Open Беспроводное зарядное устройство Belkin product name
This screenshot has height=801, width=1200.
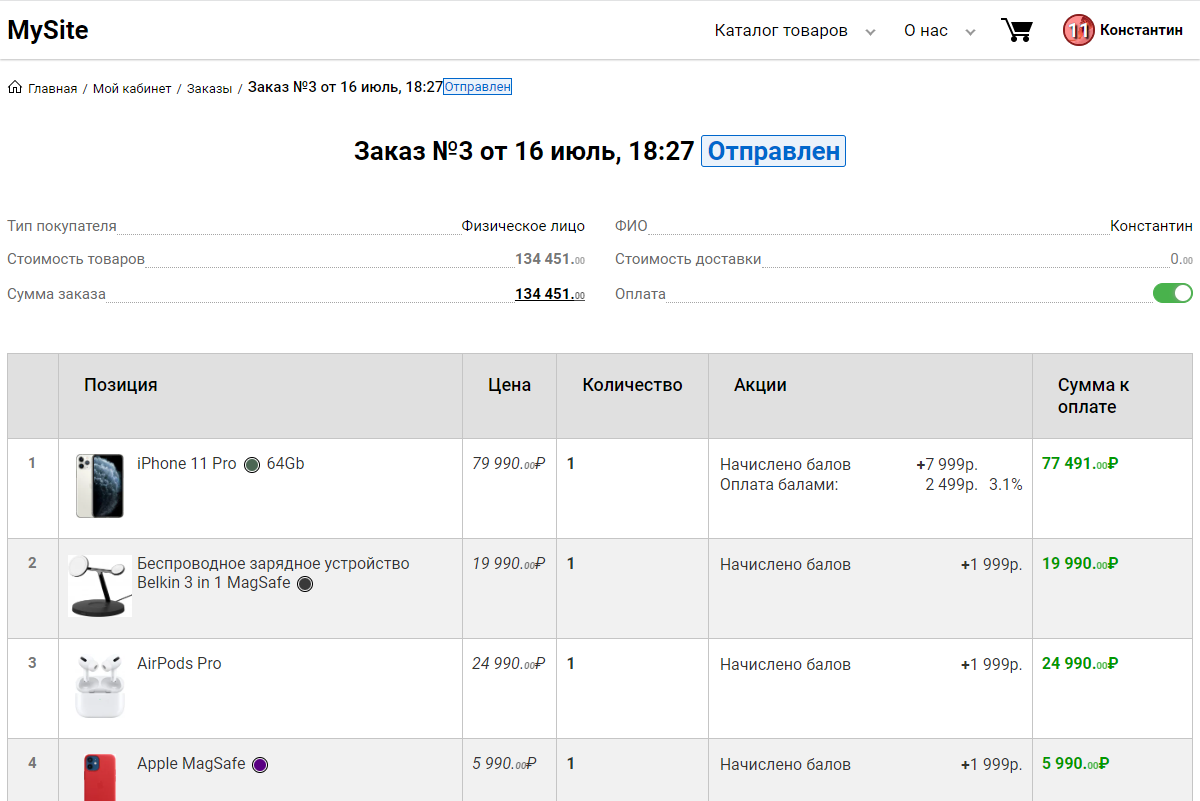coord(273,573)
